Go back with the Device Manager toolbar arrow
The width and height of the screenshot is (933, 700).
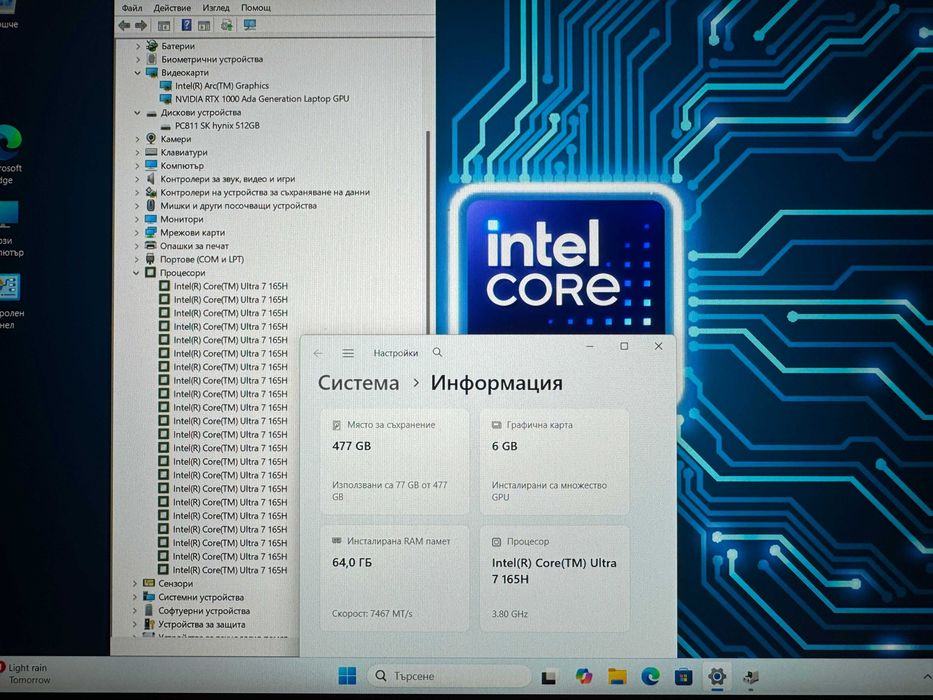point(124,25)
